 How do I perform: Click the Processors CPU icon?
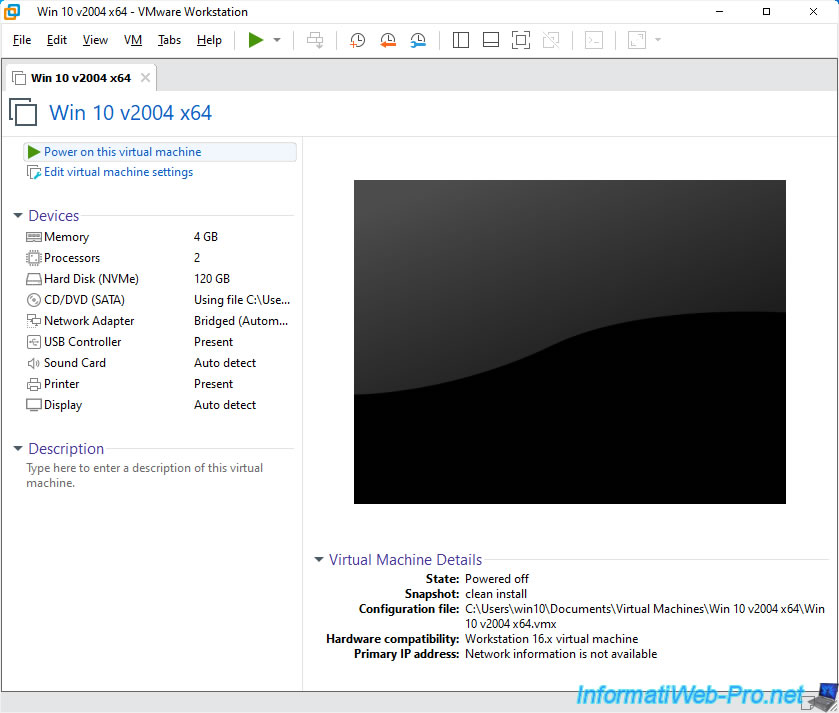34,258
